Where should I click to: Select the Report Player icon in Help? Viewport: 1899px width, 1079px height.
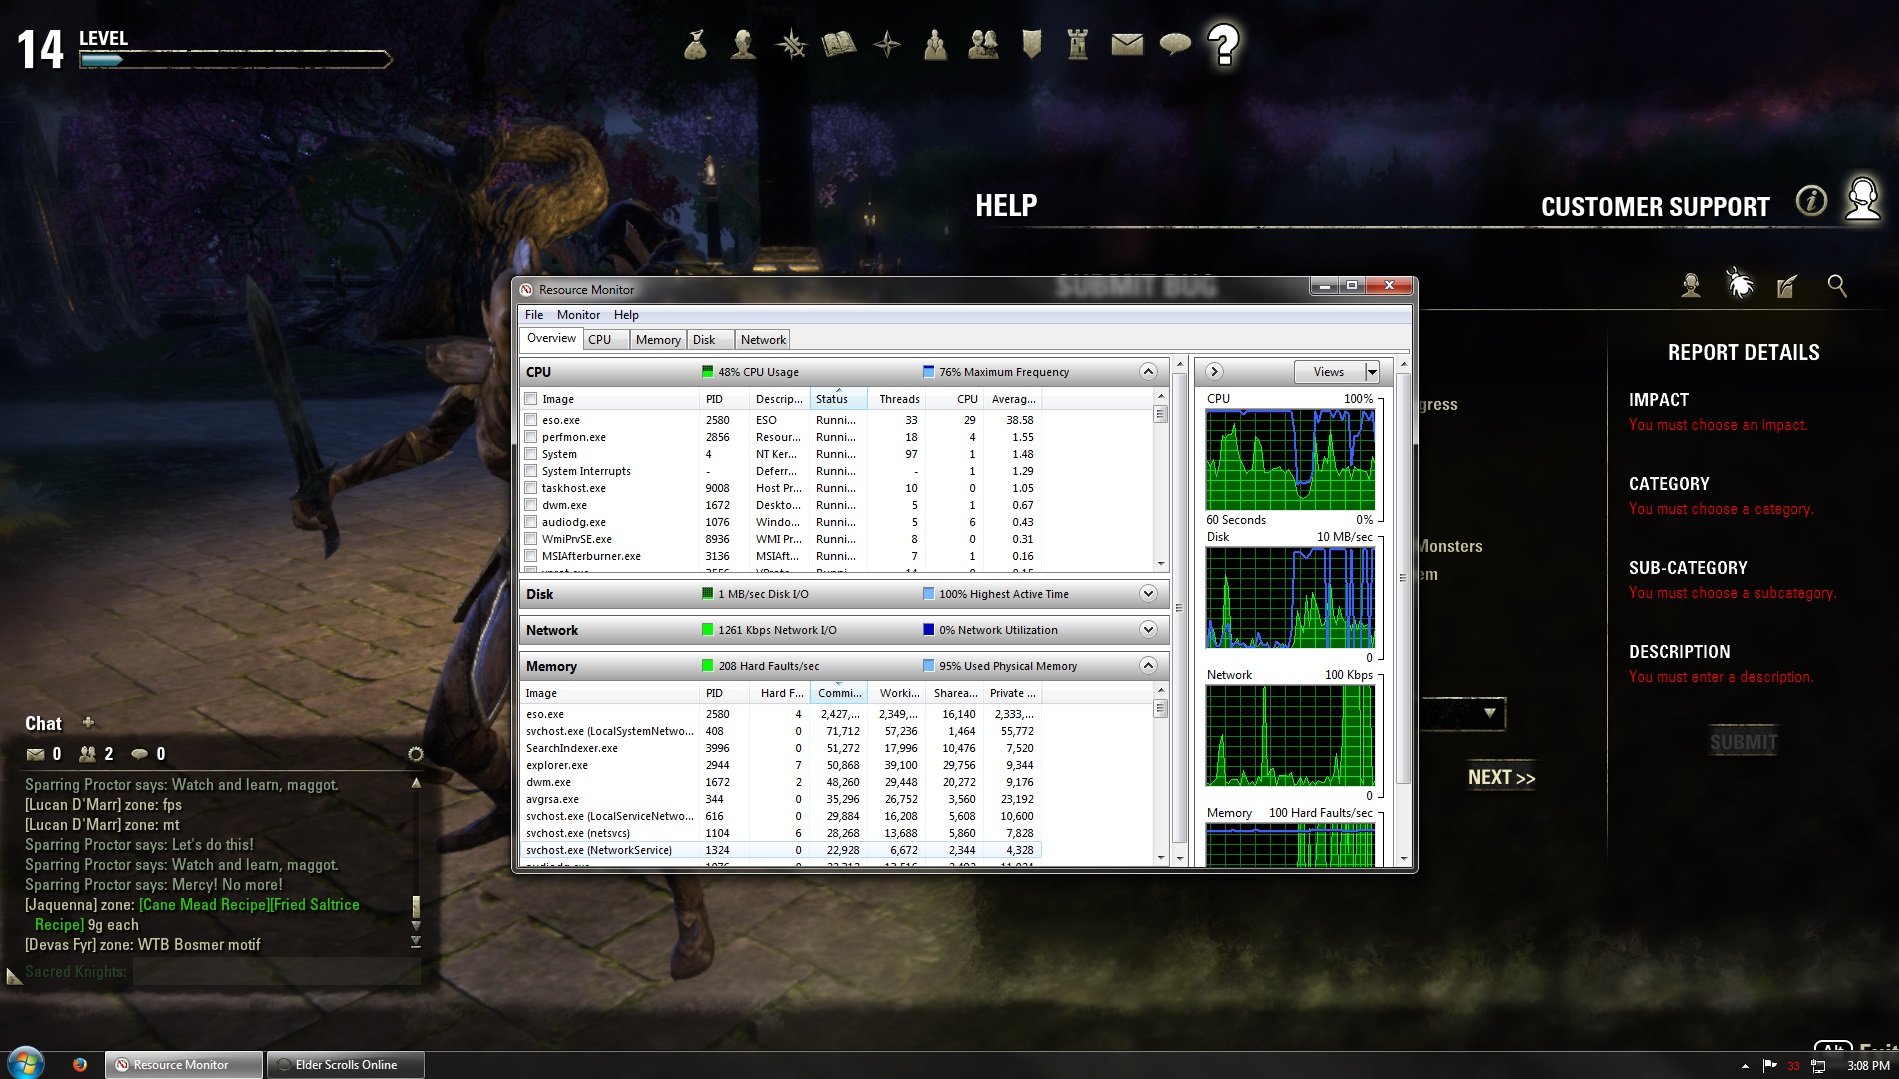coord(1691,286)
